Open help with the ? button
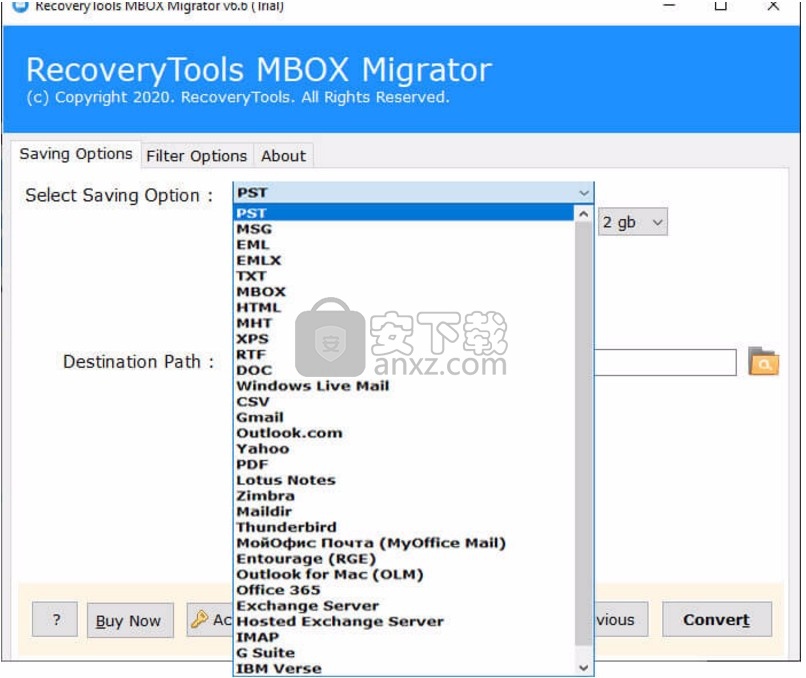Viewport: 806px width, 678px height. (x=55, y=619)
